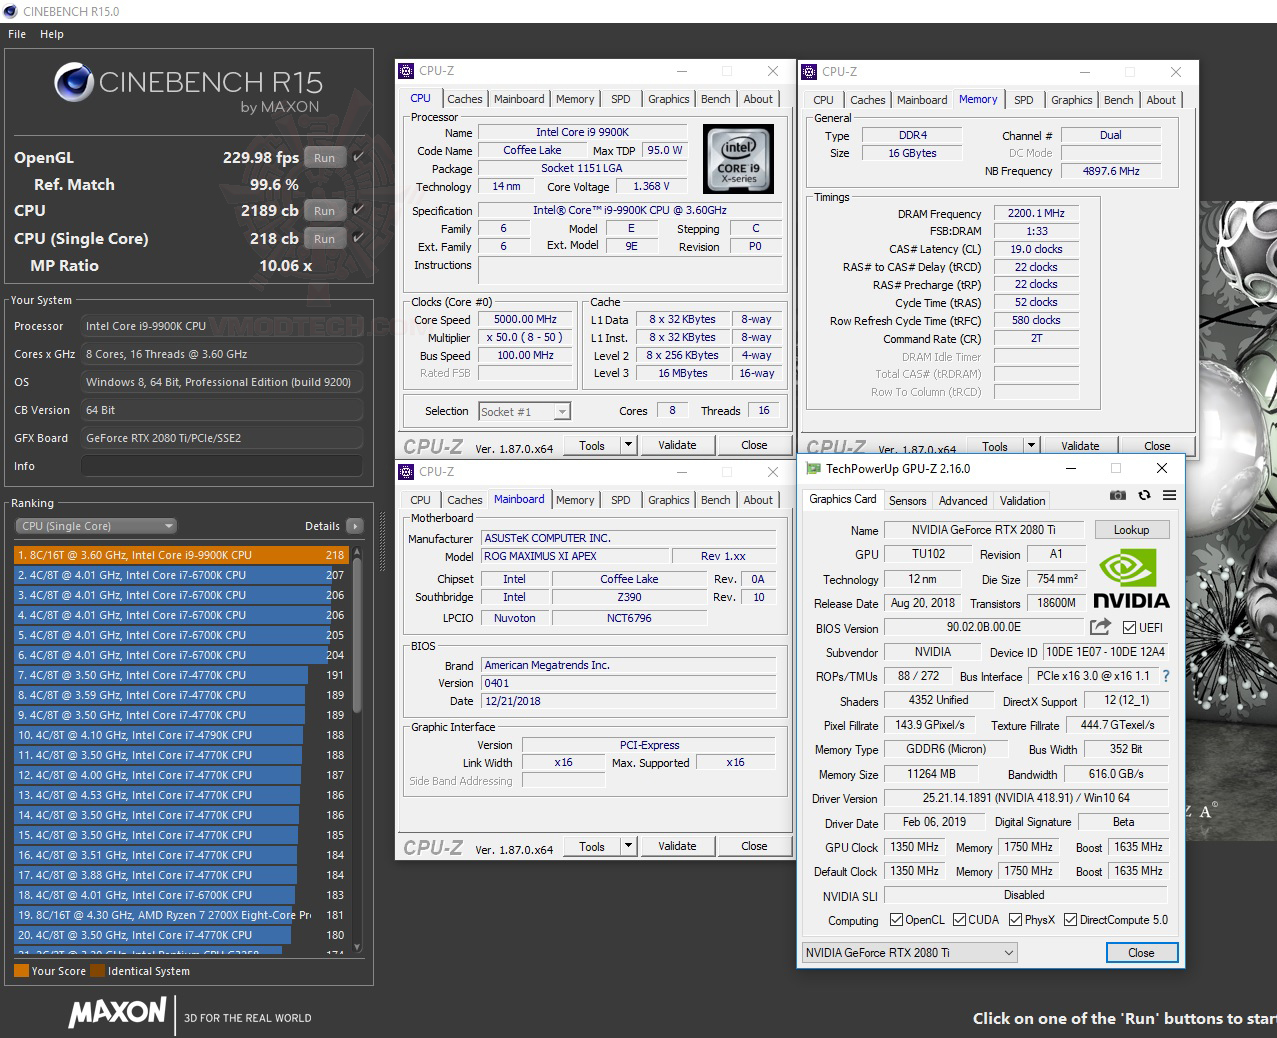Click the Core Speed 5000.00 MHz field
The image size is (1277, 1038).
[x=525, y=319]
